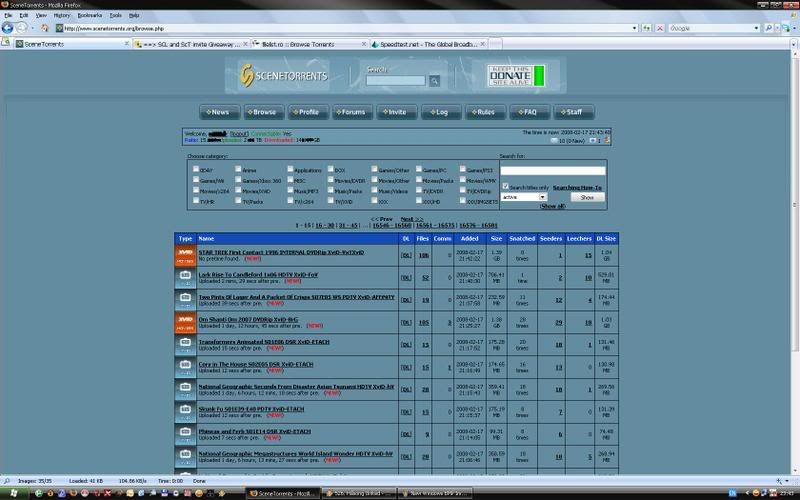
Task: Open the address bar history dropdown arrow
Action: 635,28
